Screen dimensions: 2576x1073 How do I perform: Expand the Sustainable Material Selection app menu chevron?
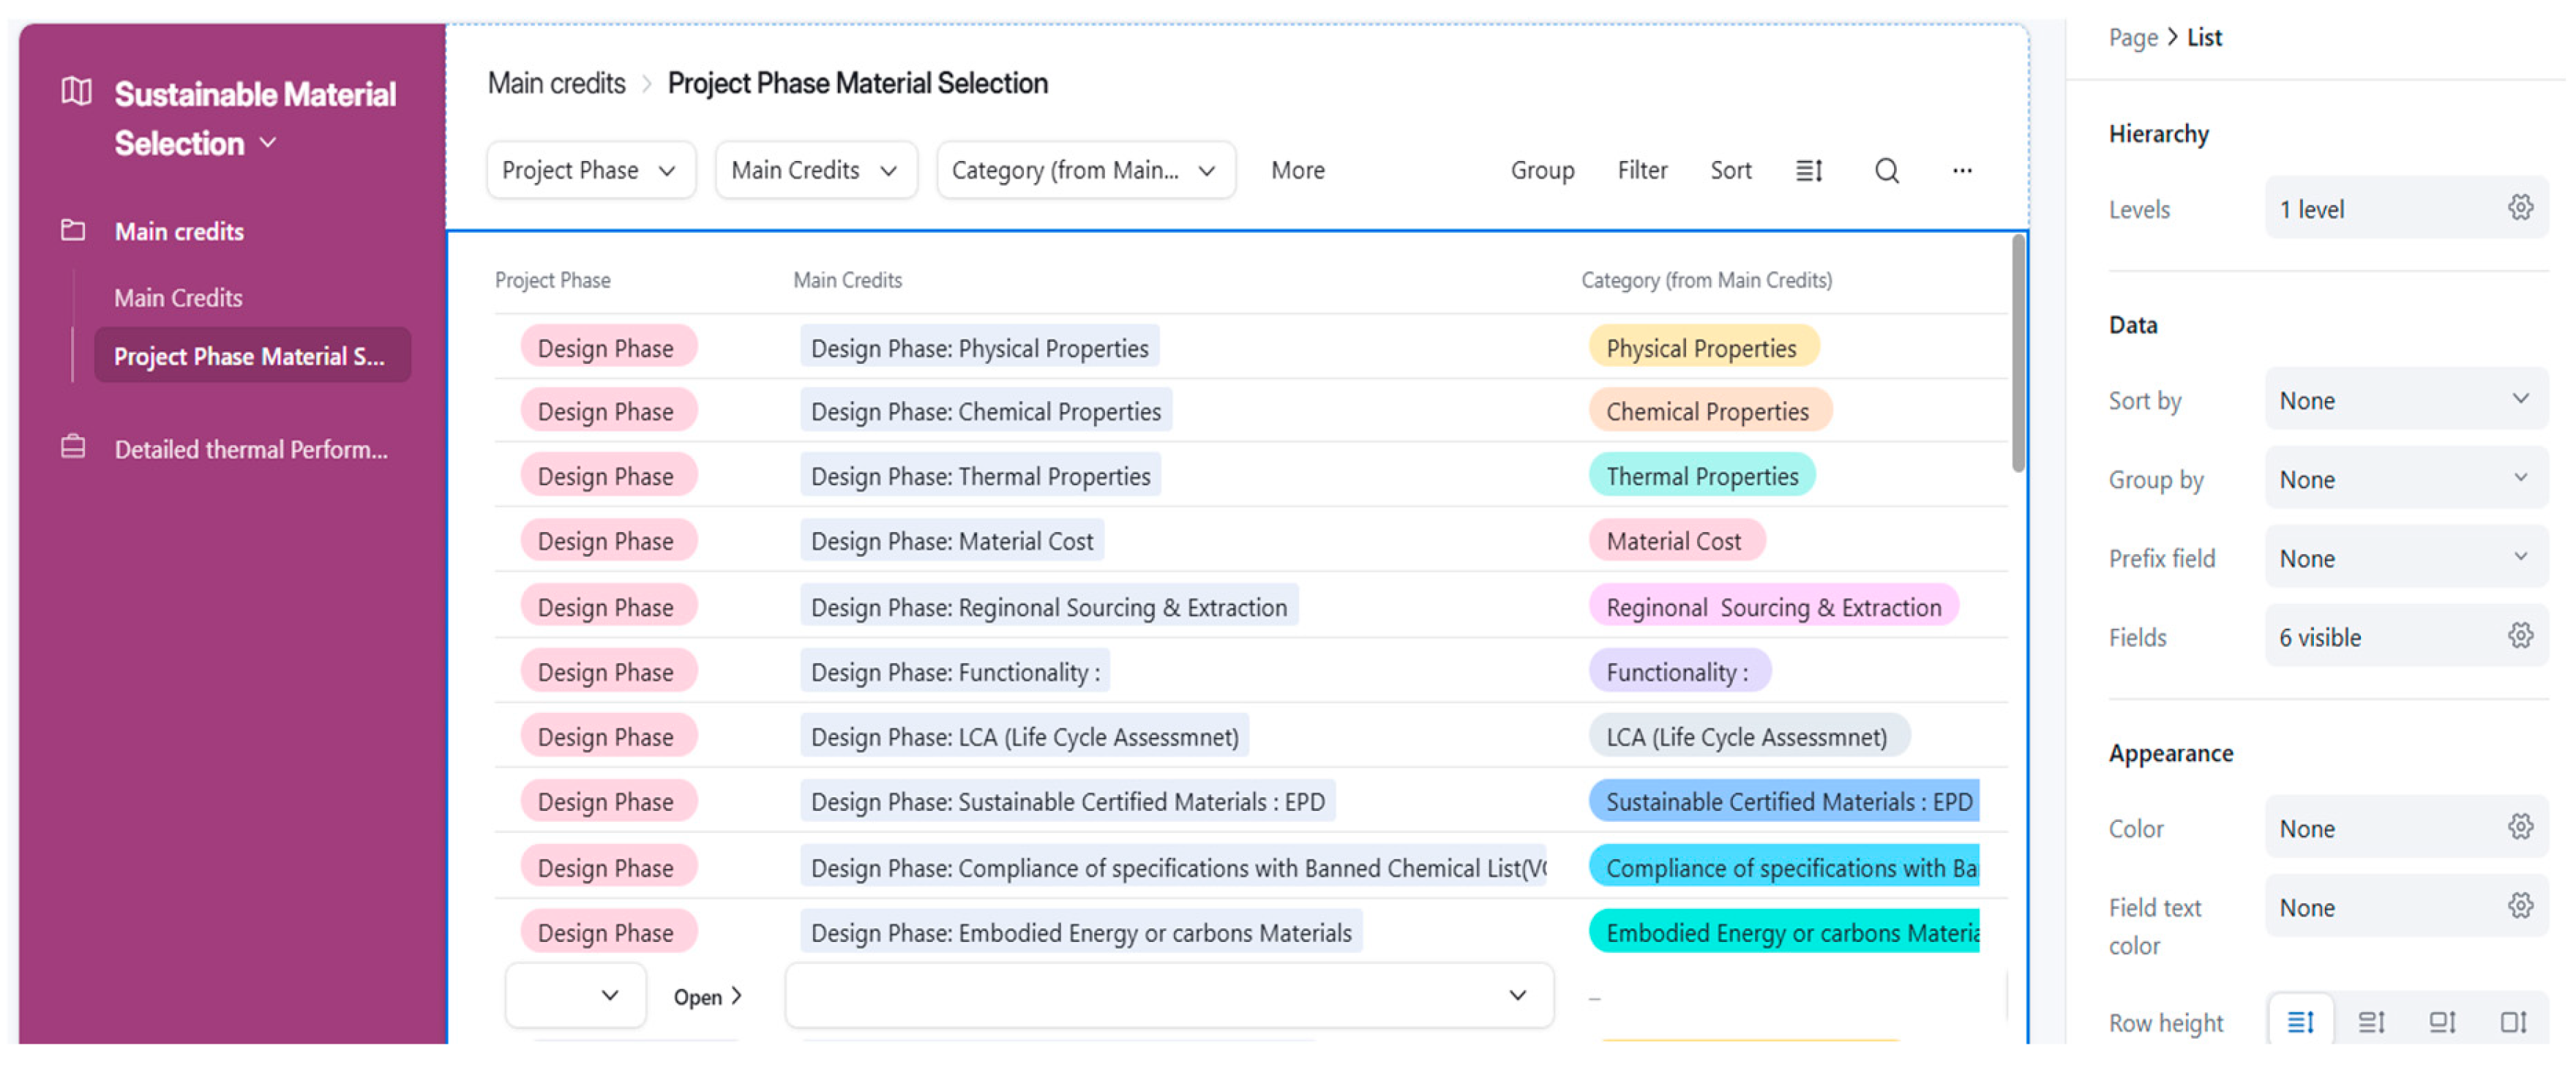coord(268,143)
